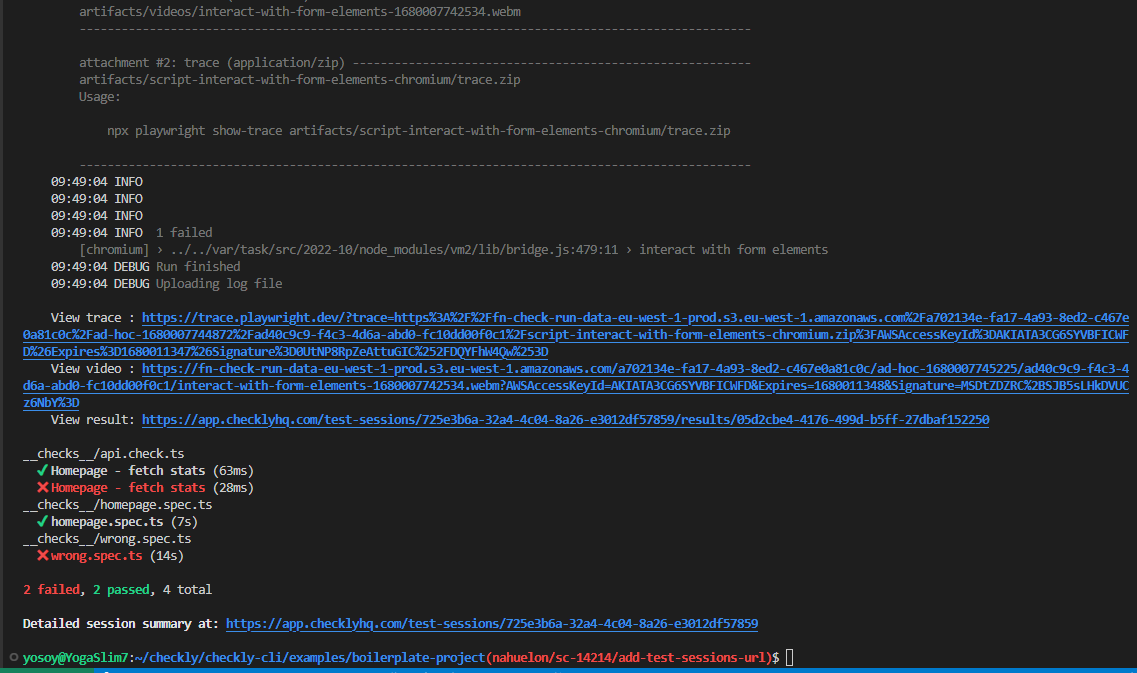Click the ~/checkly/checkly-cli working directory path
Screen dimensions: 1137x673
310,657
